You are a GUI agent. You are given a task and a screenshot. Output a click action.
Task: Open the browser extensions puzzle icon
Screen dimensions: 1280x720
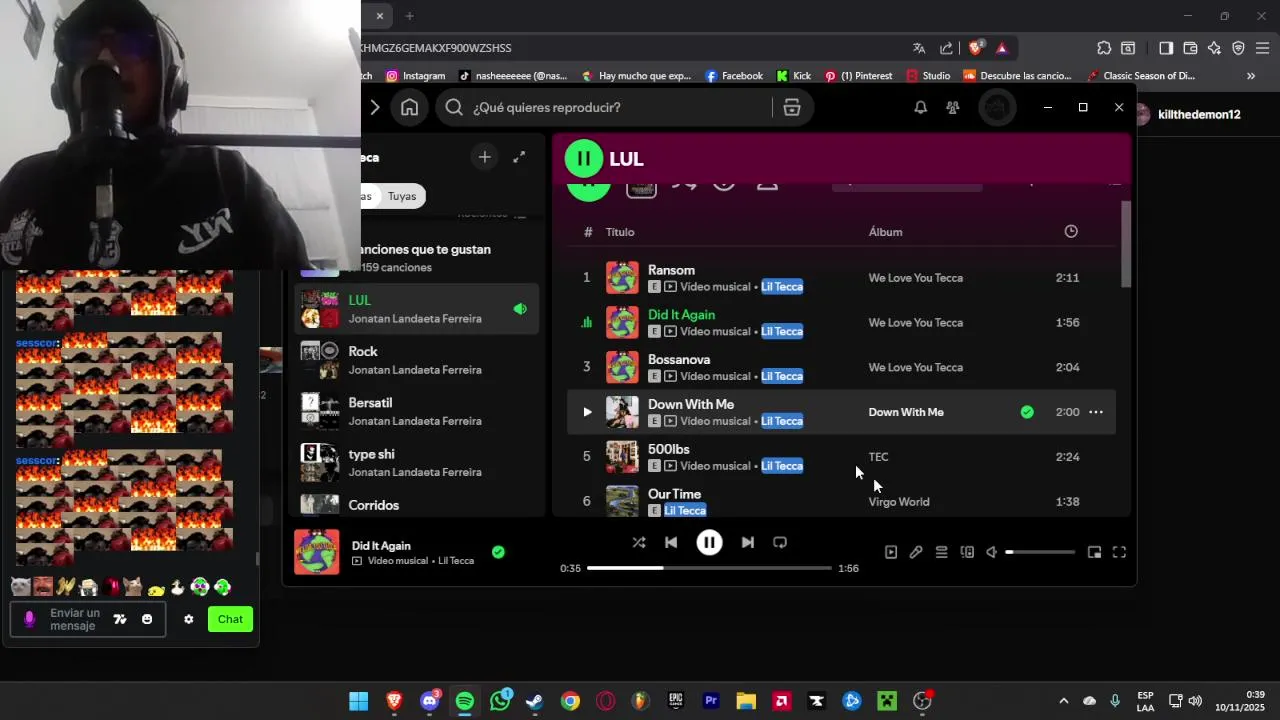pos(1104,48)
